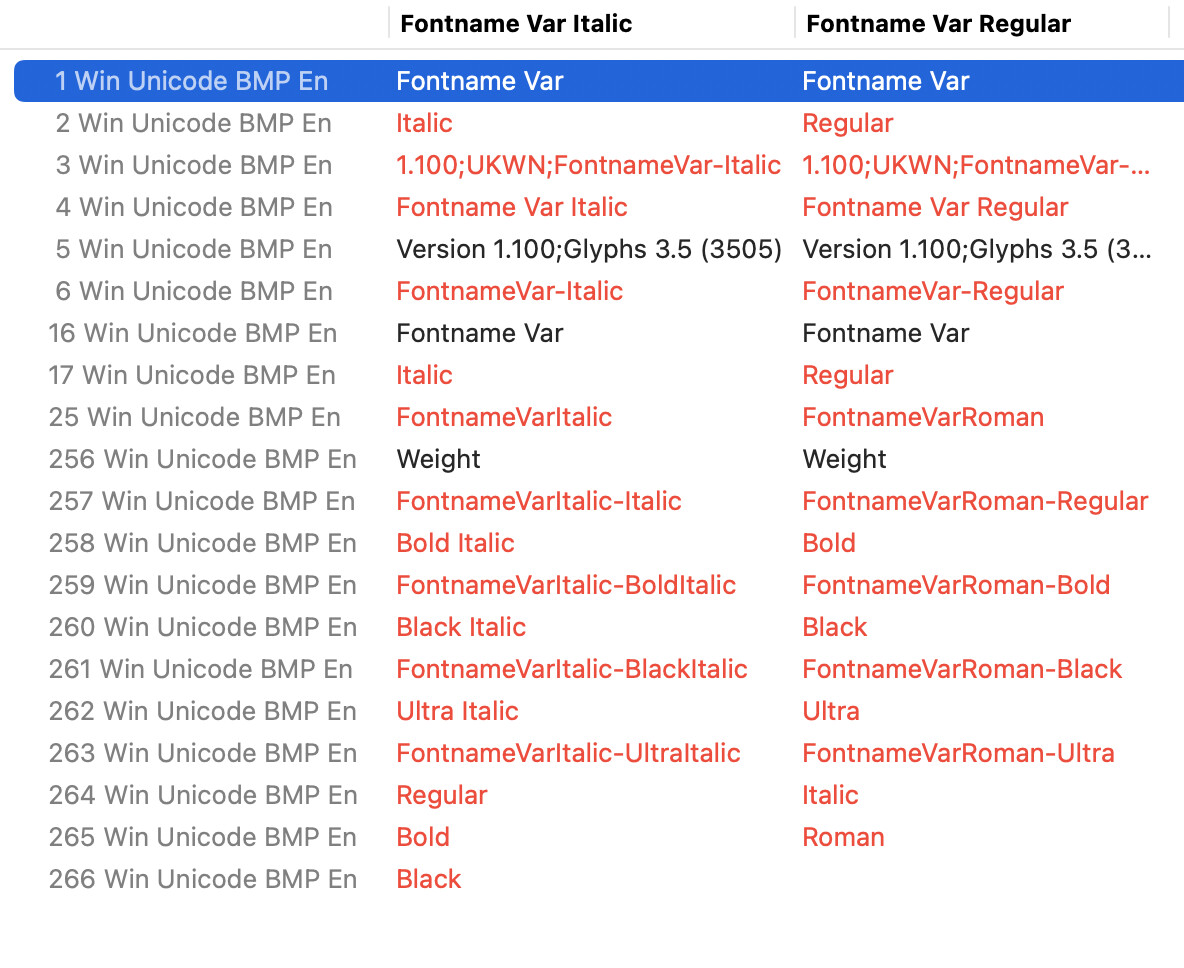Viewport: 1184px width, 968px height.
Task: Select the Roman cell in row 265
Action: coord(843,837)
